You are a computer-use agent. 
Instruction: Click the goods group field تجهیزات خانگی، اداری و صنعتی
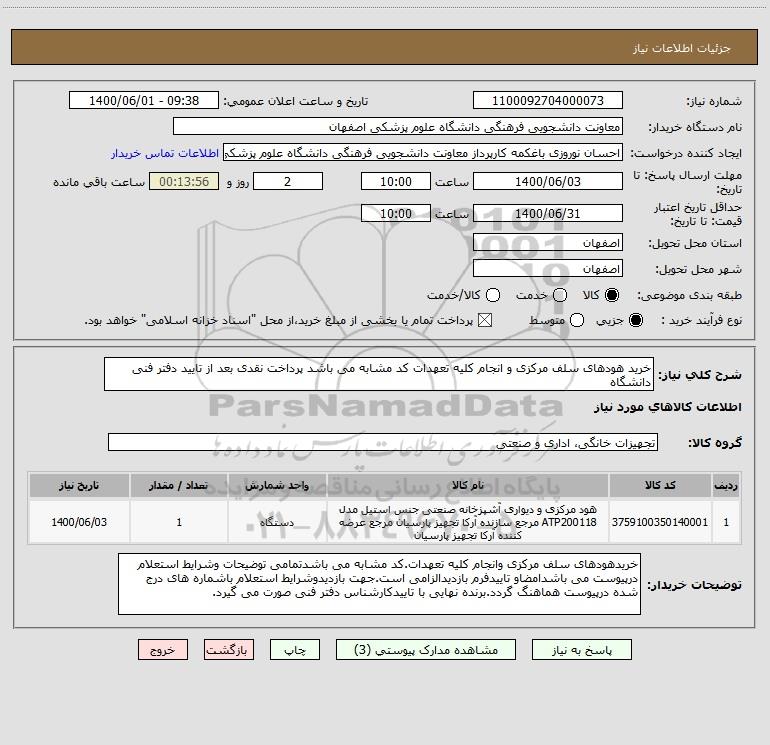pyautogui.click(x=383, y=442)
